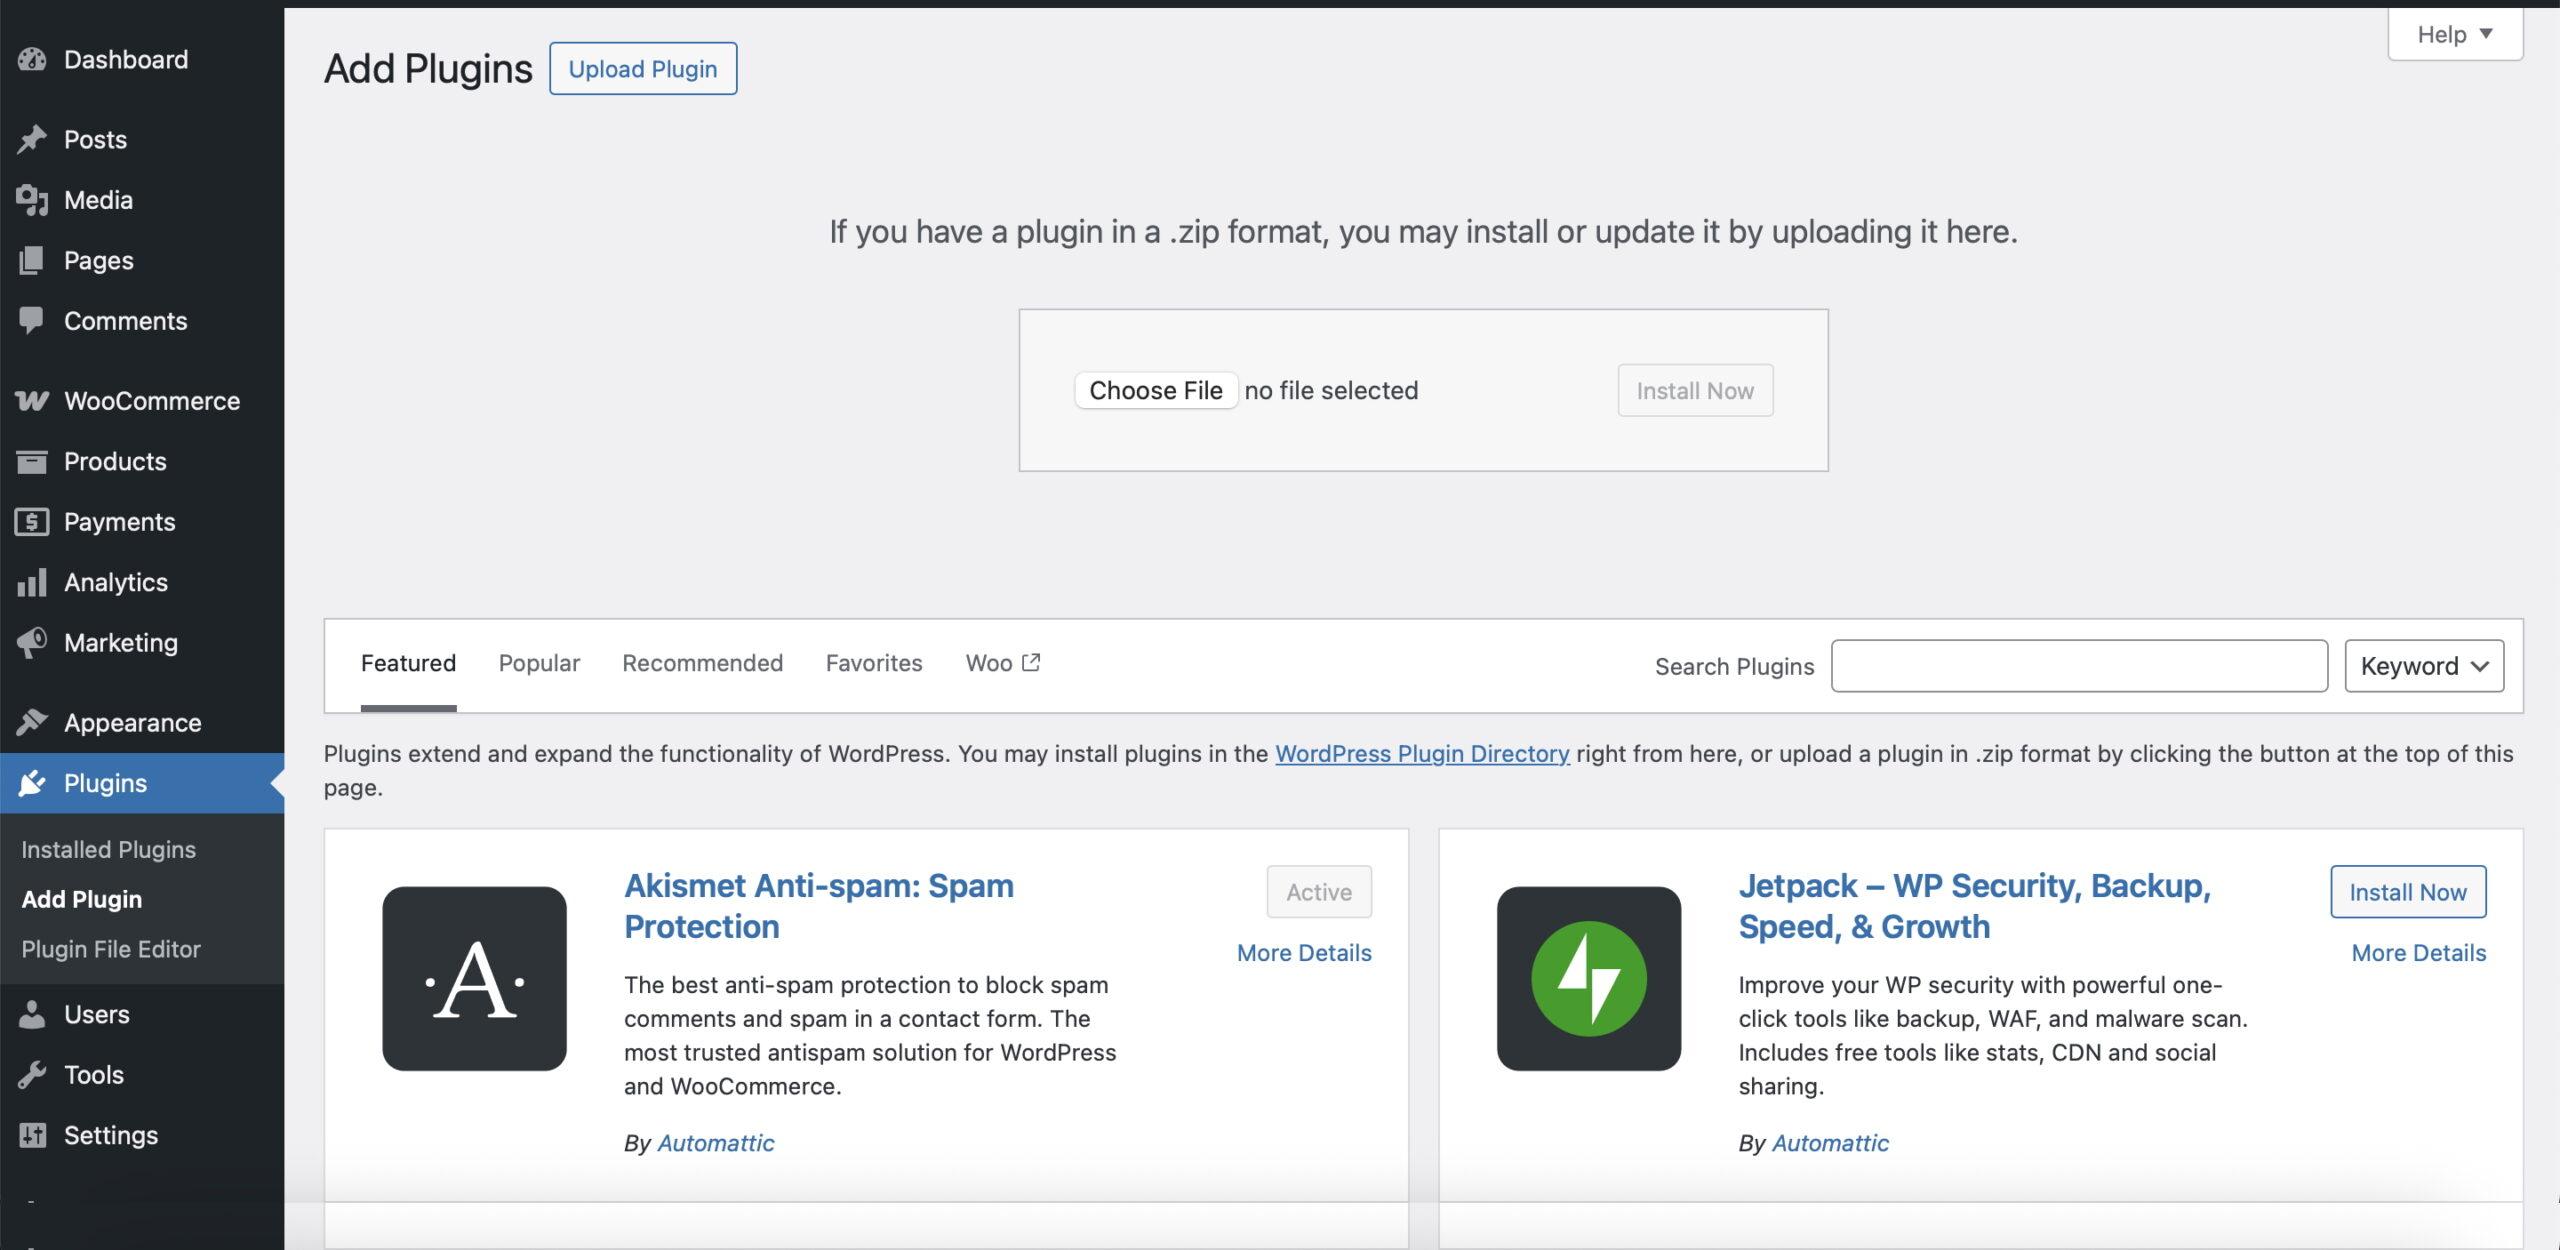
Task: Click the WooCommerce logo icon
Action: [x=32, y=401]
